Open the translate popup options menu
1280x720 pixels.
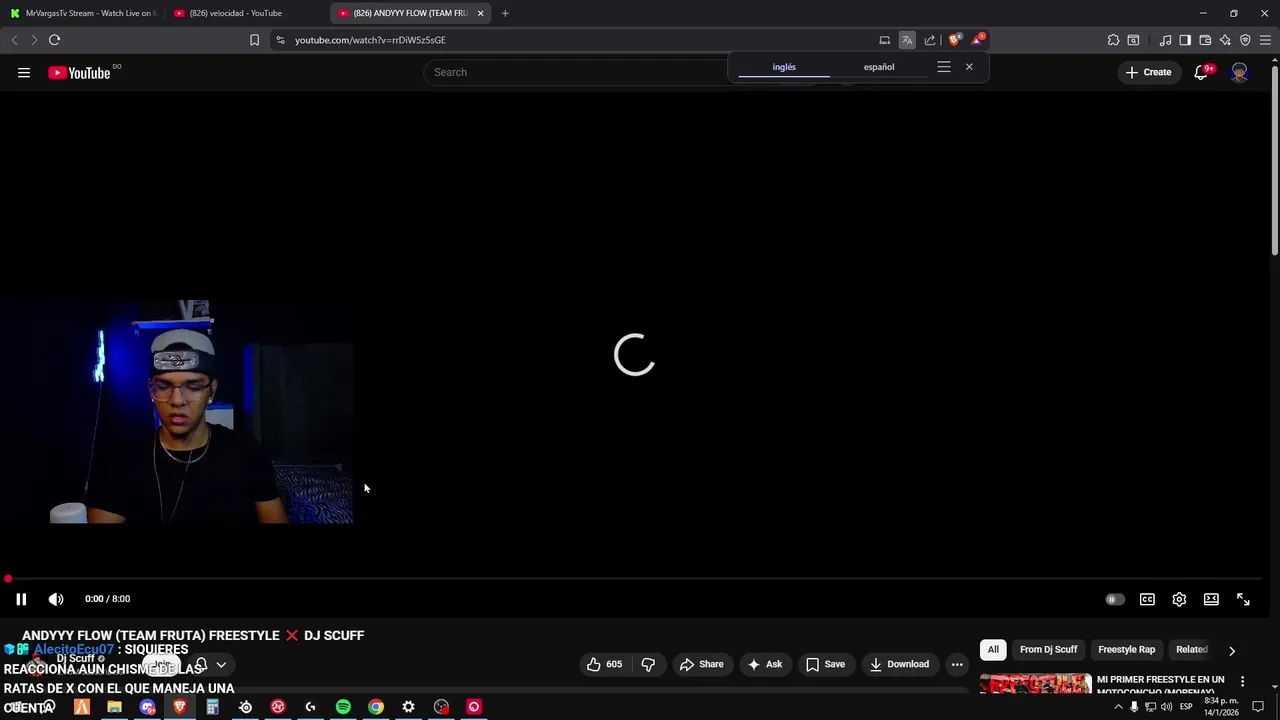[944, 67]
